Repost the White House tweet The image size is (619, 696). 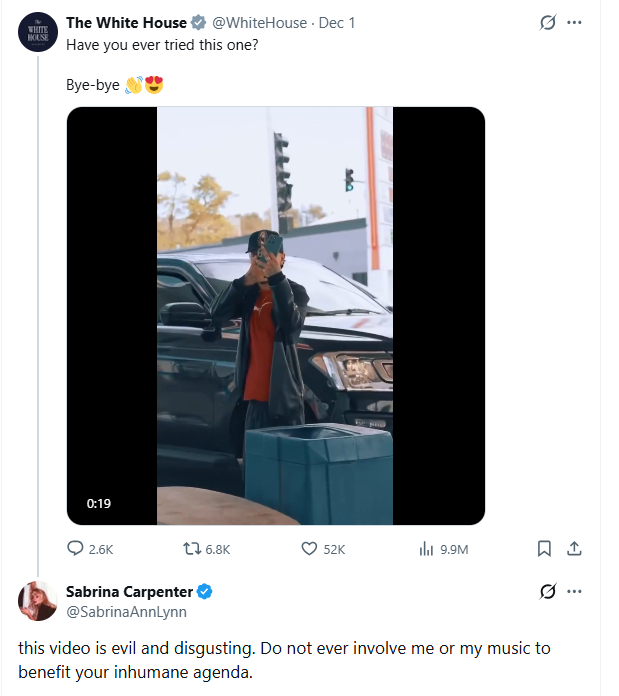point(194,548)
